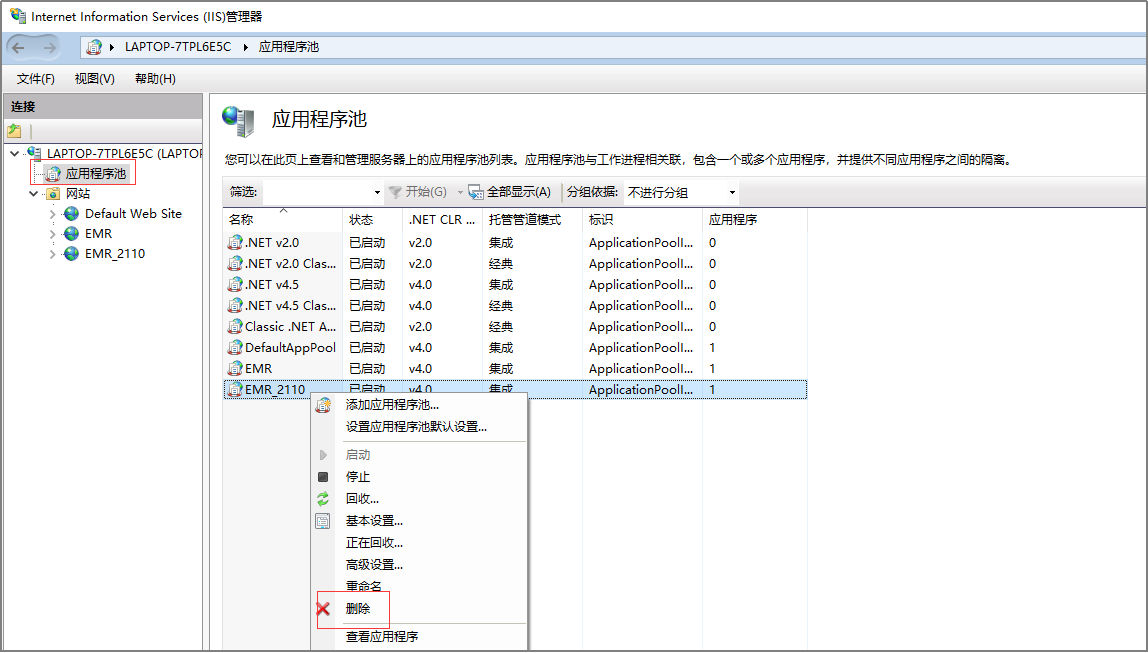Screen dimensions: 1148x653
Task: Click the Add Application Pool icon in menu
Action: point(323,405)
